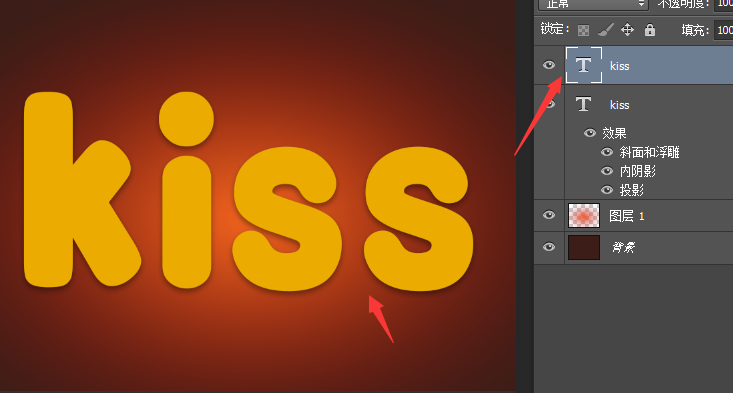Hide the 投影 drop shadow effect
The image size is (733, 393).
[x=607, y=190]
